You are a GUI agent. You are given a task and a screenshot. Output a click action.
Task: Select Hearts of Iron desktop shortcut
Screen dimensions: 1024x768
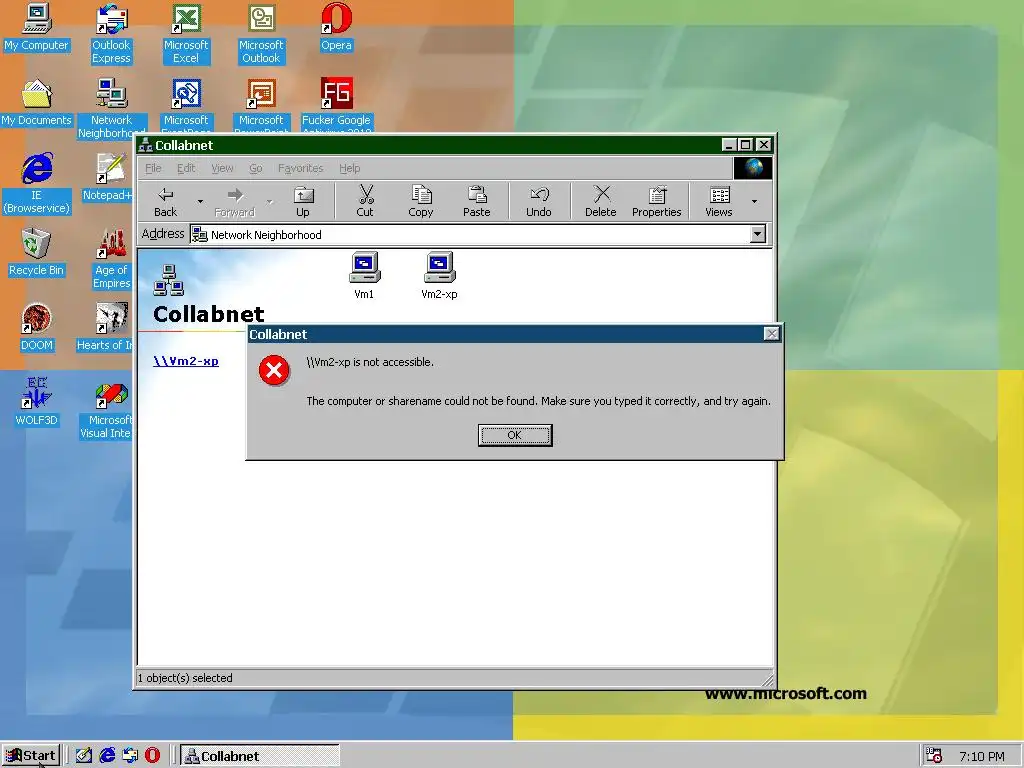point(106,327)
